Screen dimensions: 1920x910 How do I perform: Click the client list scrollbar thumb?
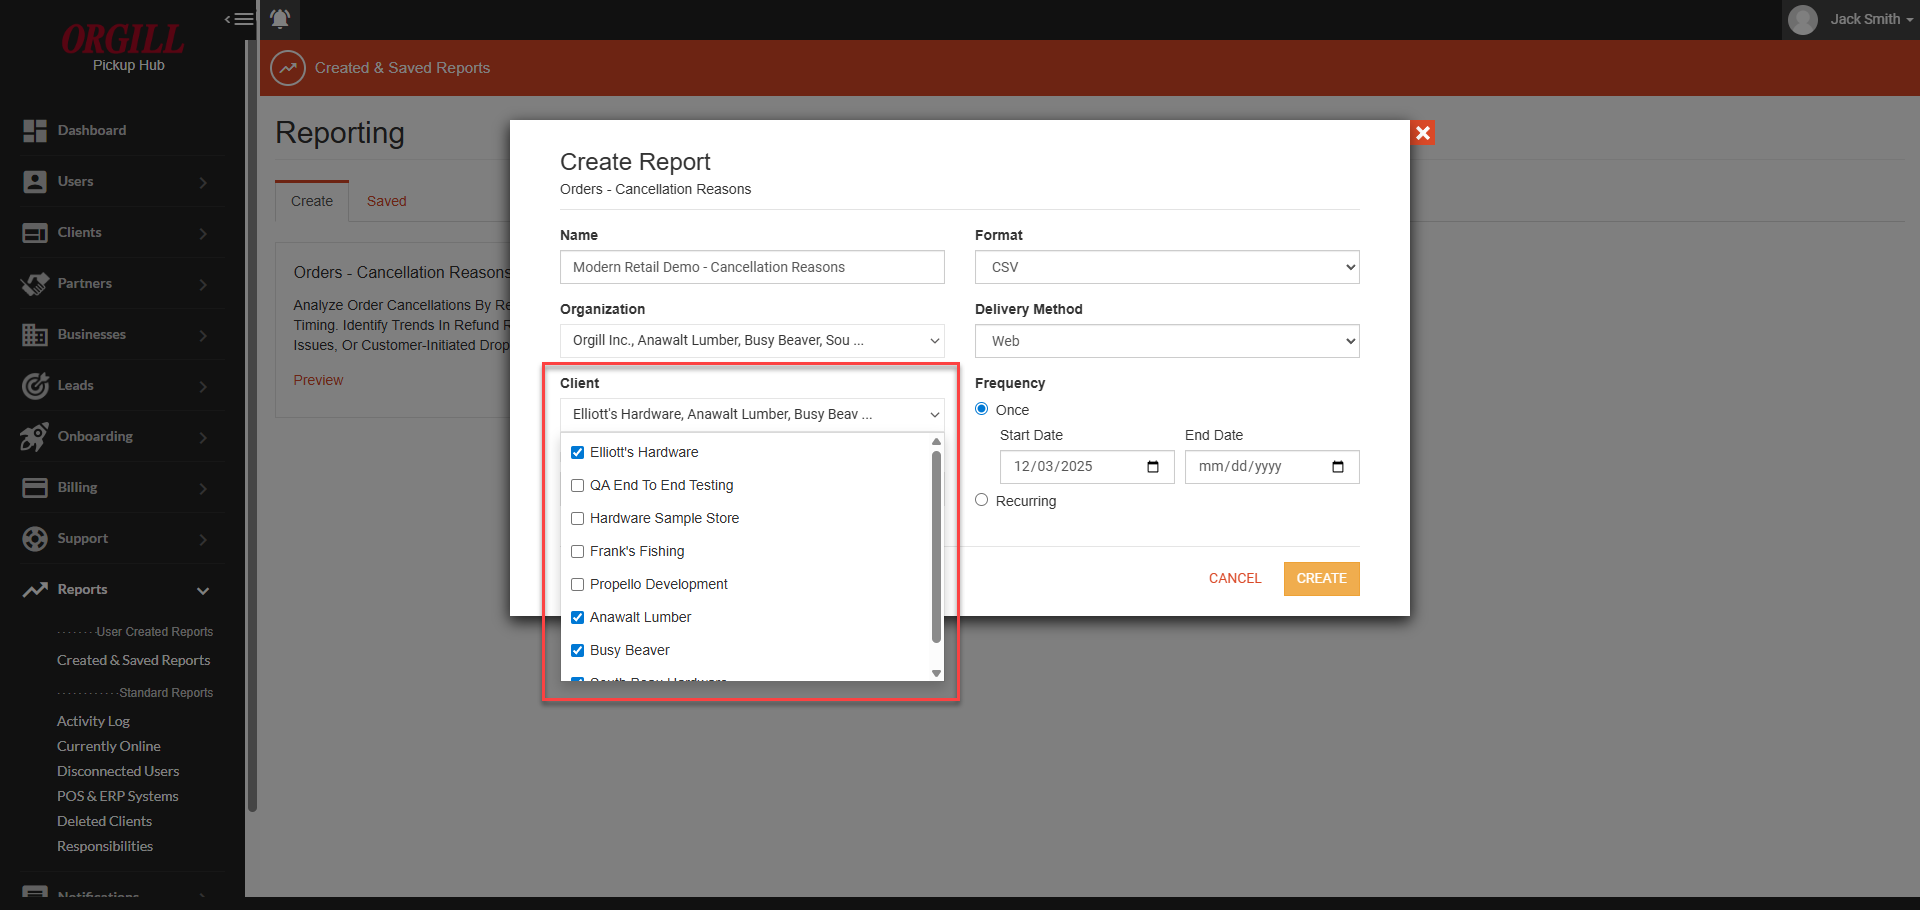(936, 547)
